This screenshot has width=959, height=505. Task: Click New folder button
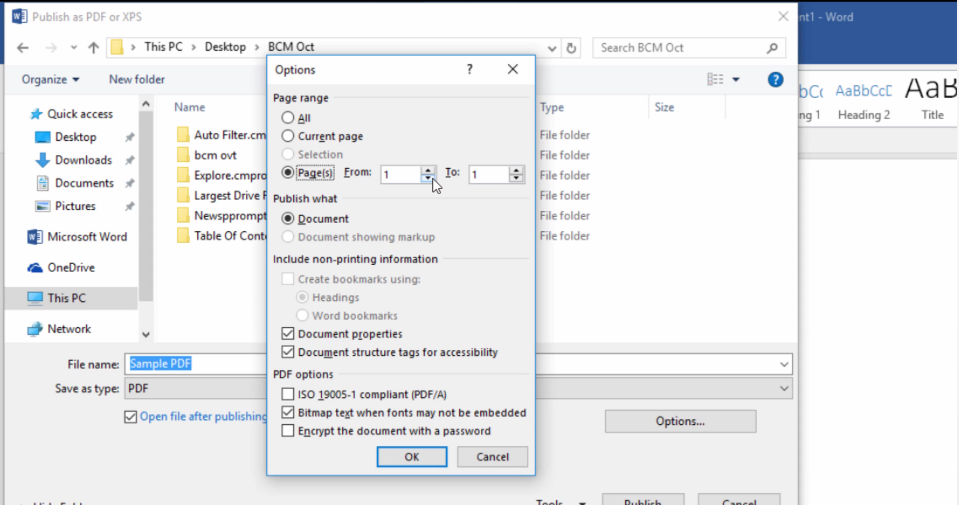tap(137, 79)
